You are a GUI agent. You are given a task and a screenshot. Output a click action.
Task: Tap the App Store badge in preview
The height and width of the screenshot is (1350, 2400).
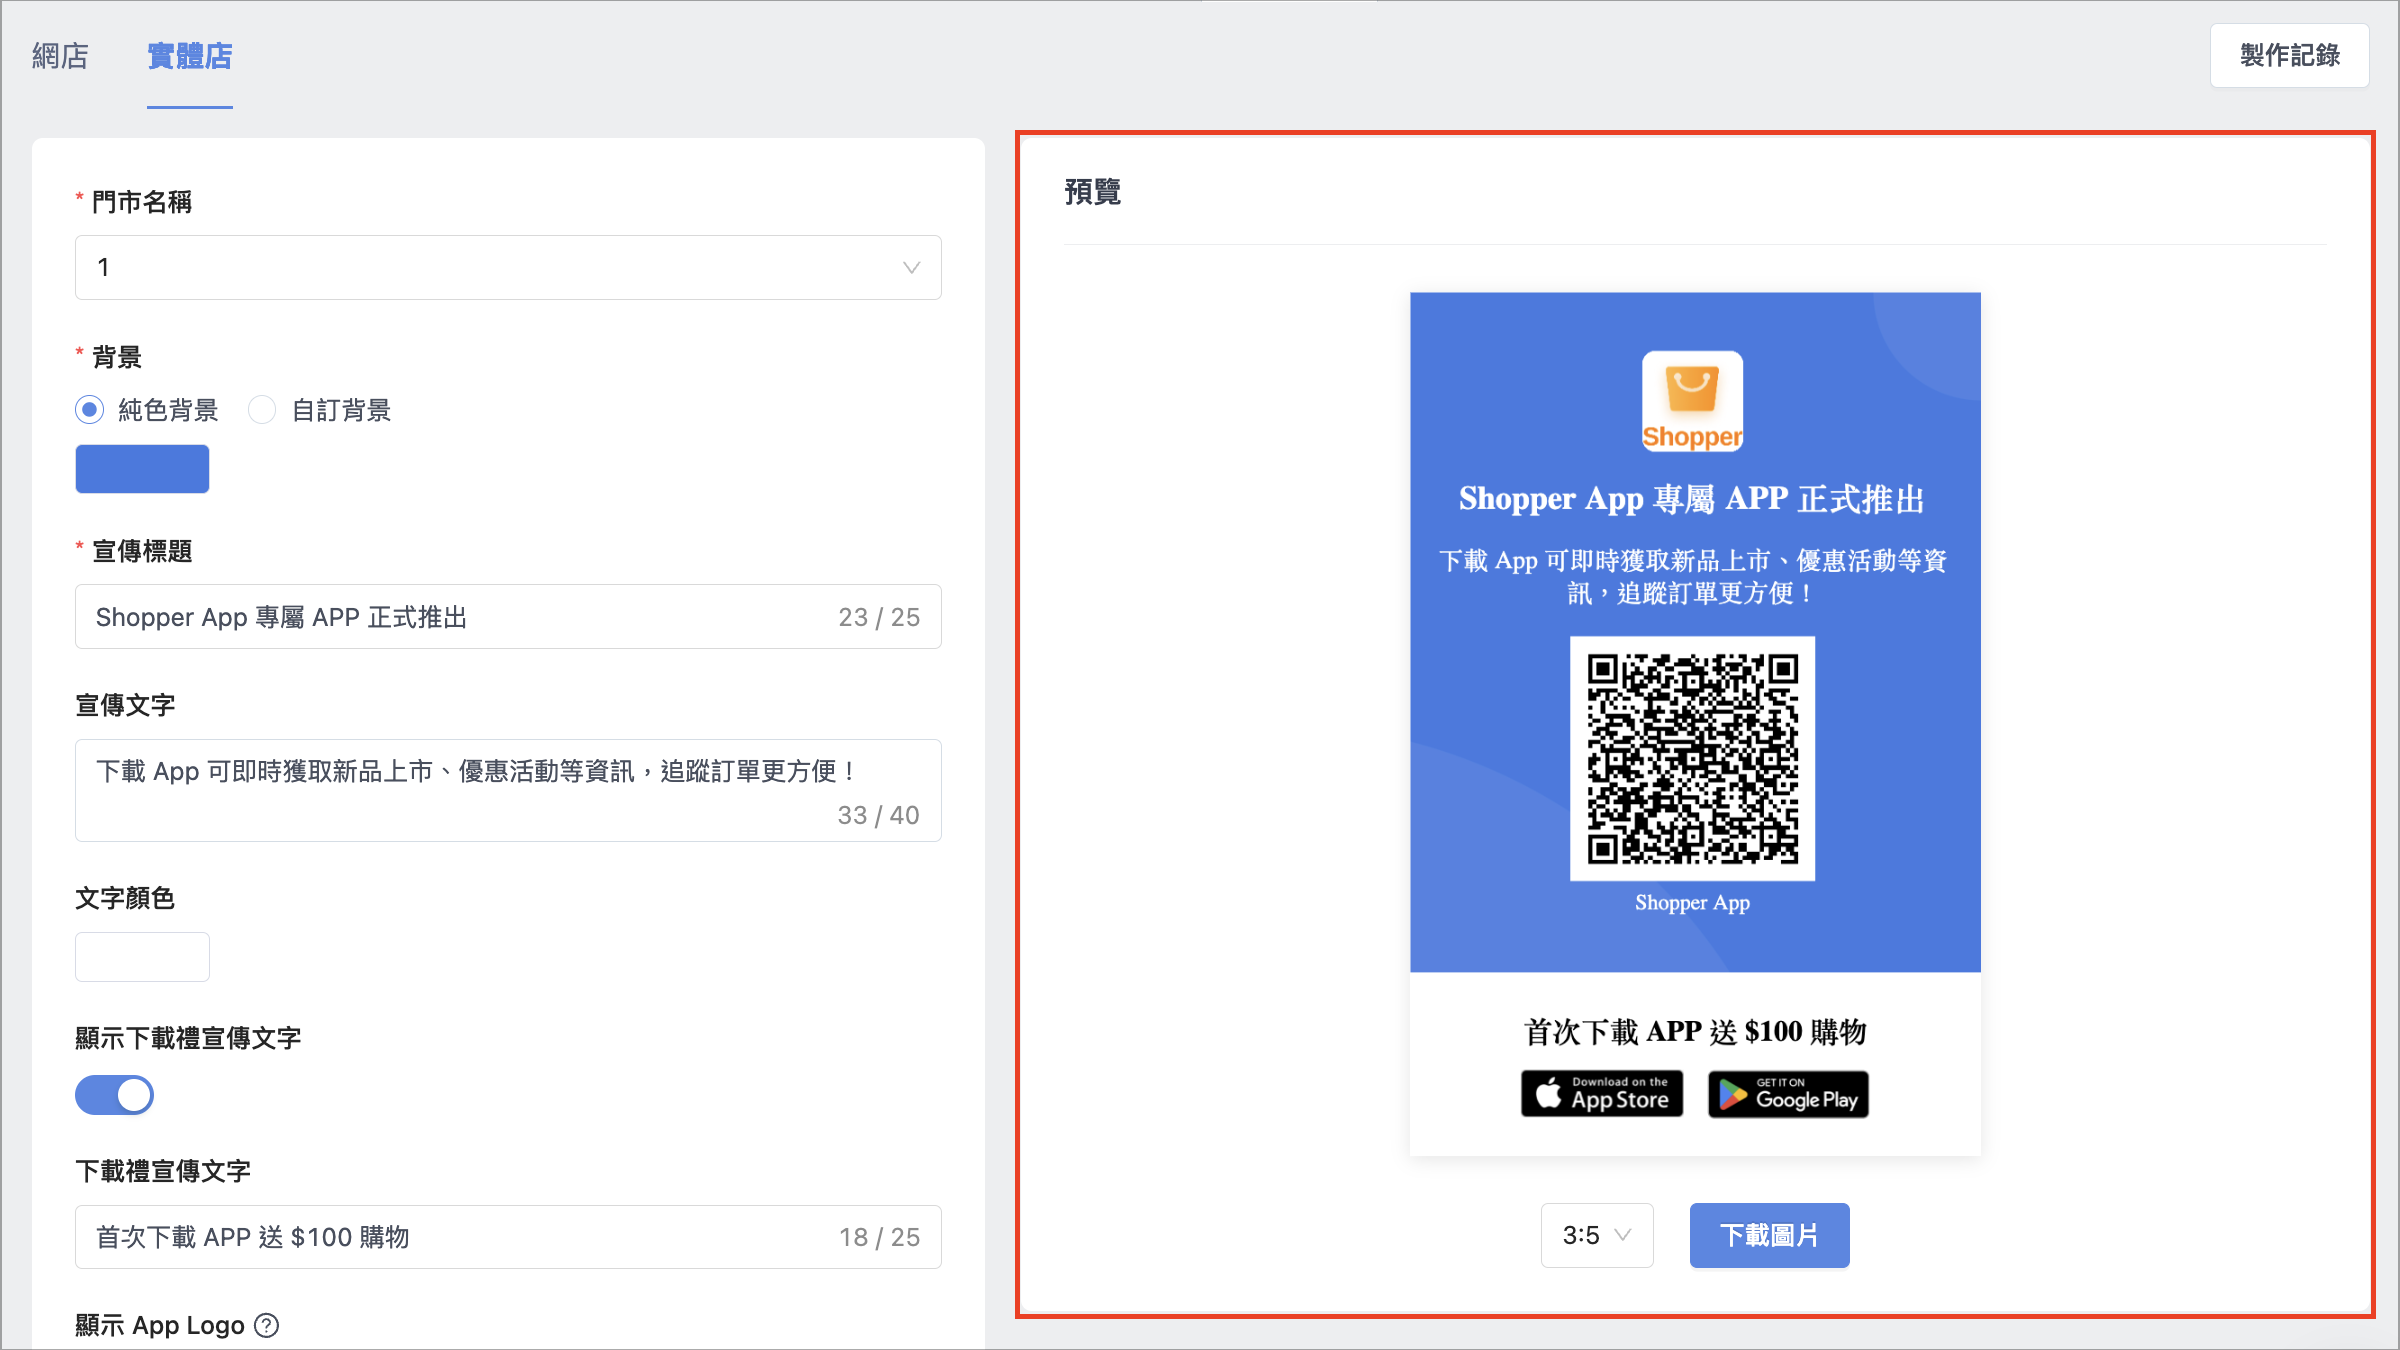pos(1602,1094)
